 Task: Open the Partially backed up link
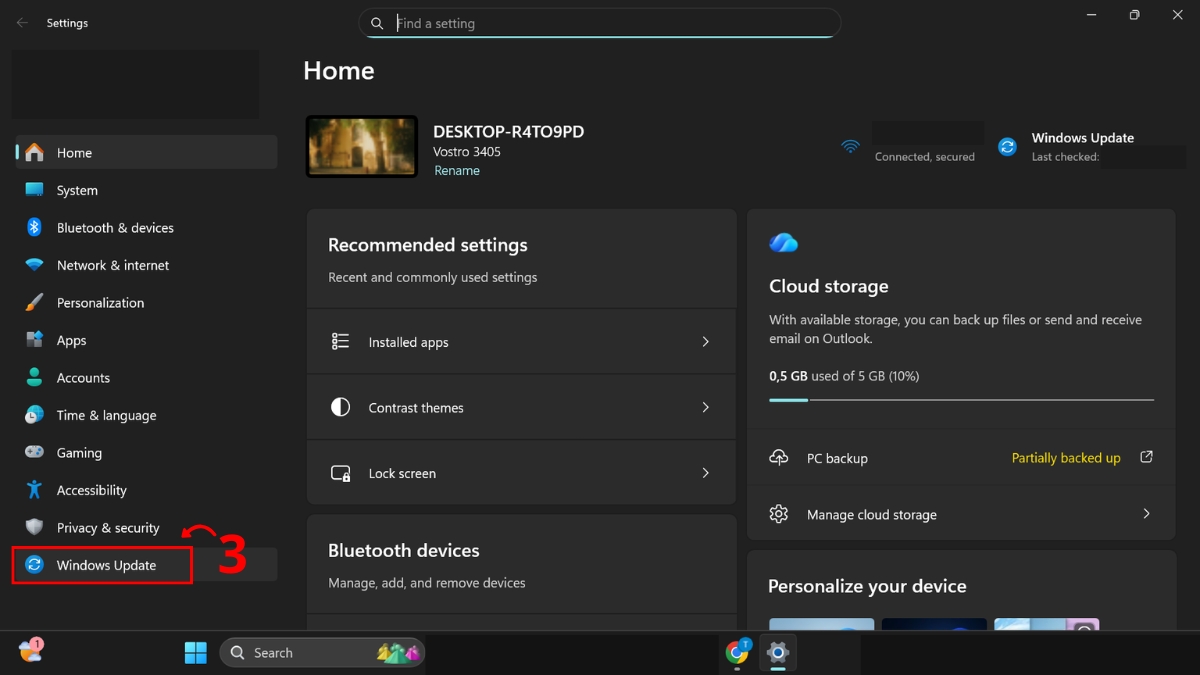coord(1065,457)
